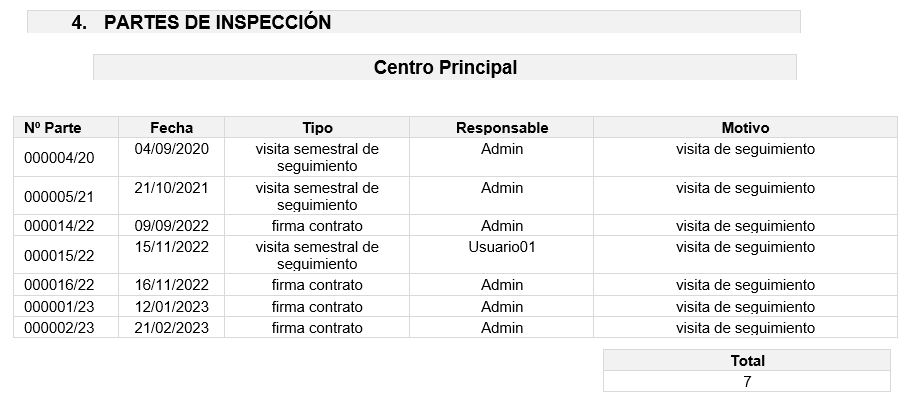The height and width of the screenshot is (414, 909).
Task: Click the Fecha column header
Action: point(171,128)
